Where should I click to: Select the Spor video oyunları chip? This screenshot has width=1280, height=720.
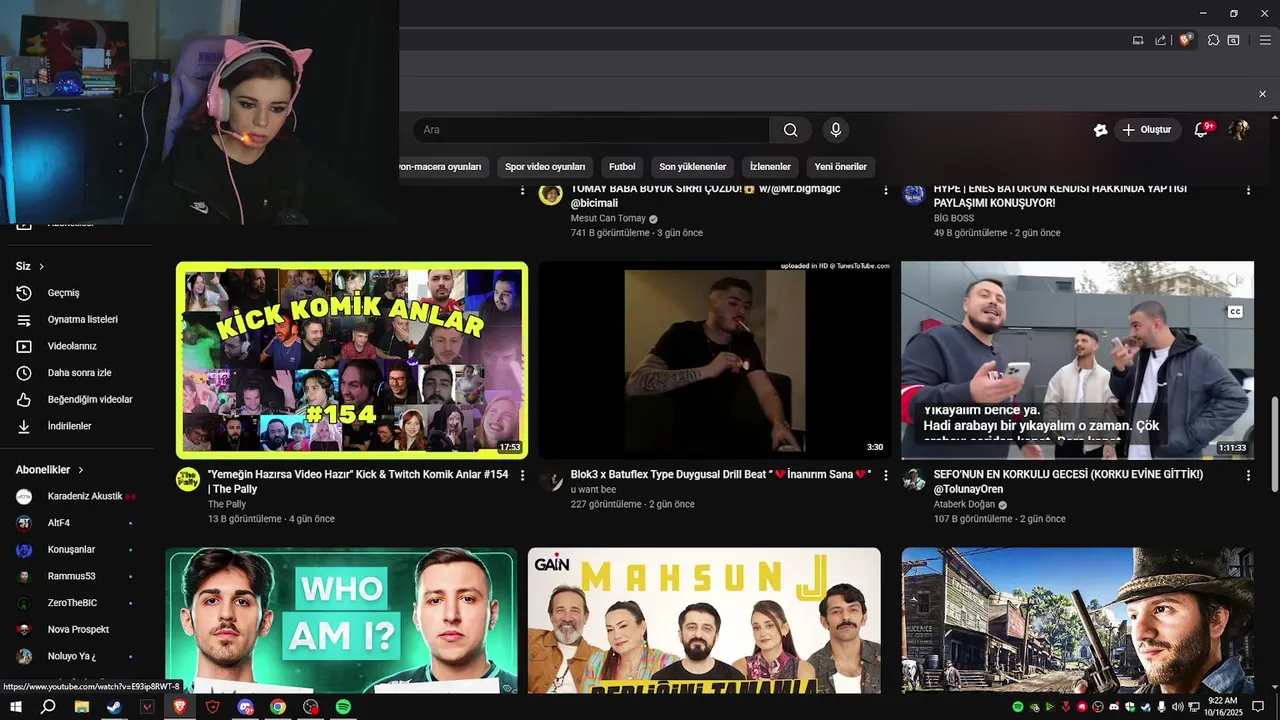(545, 167)
